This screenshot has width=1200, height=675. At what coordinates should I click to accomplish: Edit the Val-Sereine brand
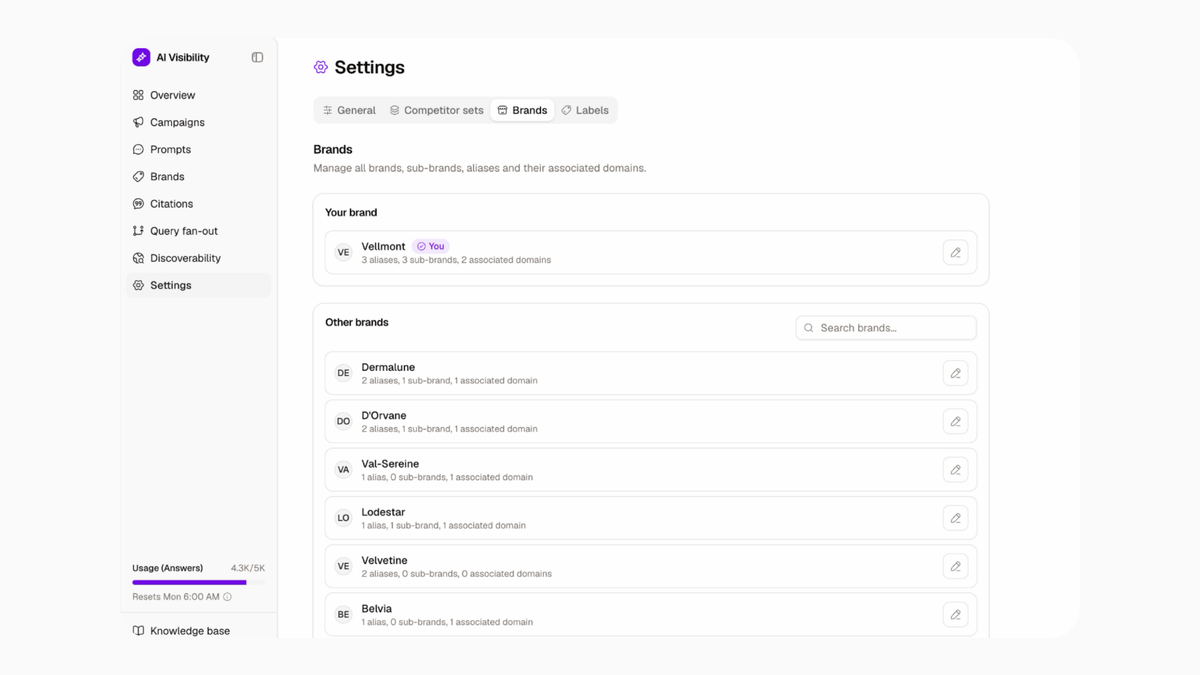[955, 470]
